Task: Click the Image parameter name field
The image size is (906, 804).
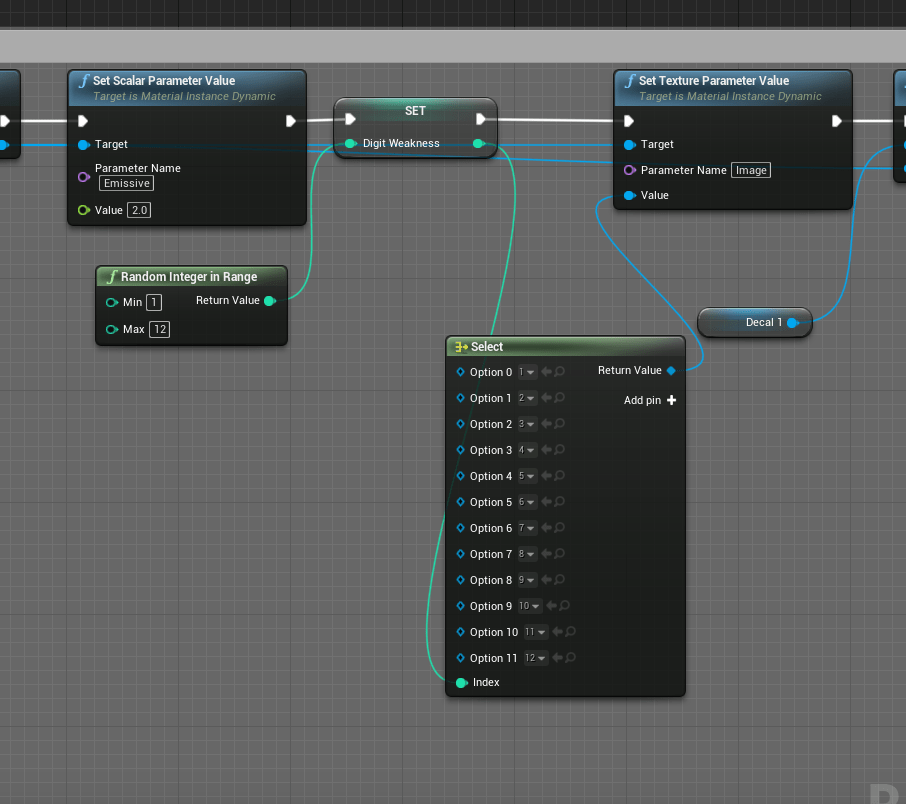Action: [751, 171]
